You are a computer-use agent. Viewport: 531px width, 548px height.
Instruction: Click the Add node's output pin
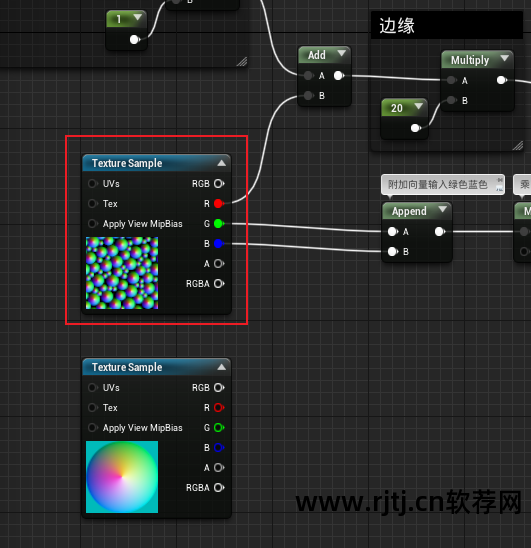click(339, 75)
